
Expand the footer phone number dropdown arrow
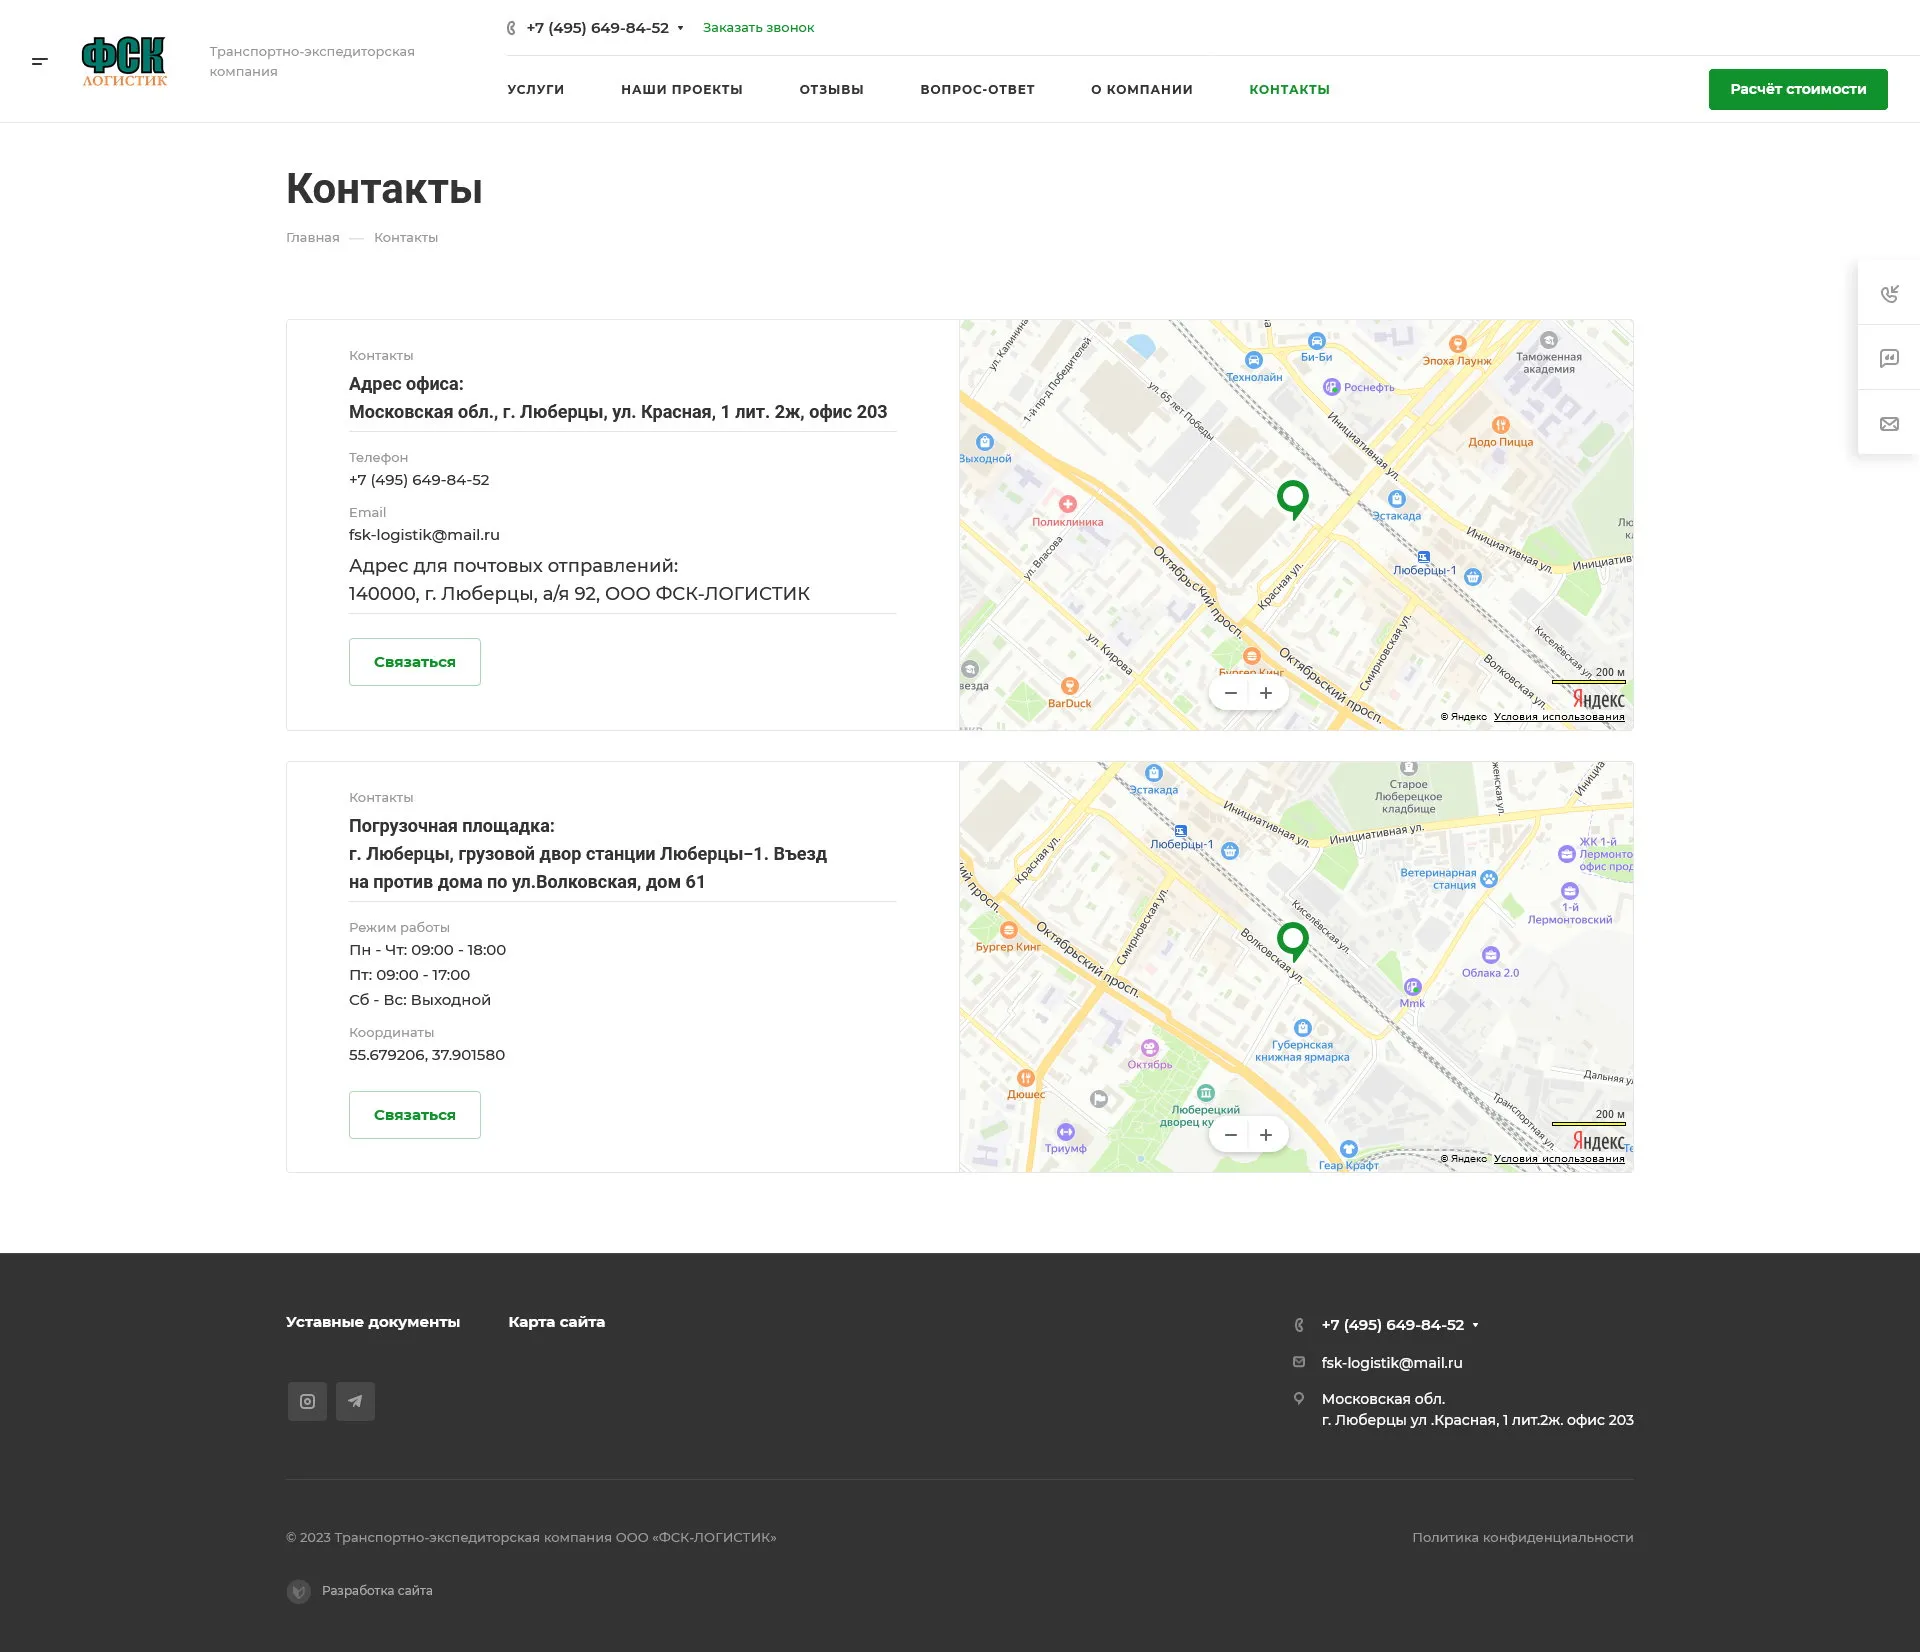[x=1476, y=1325]
